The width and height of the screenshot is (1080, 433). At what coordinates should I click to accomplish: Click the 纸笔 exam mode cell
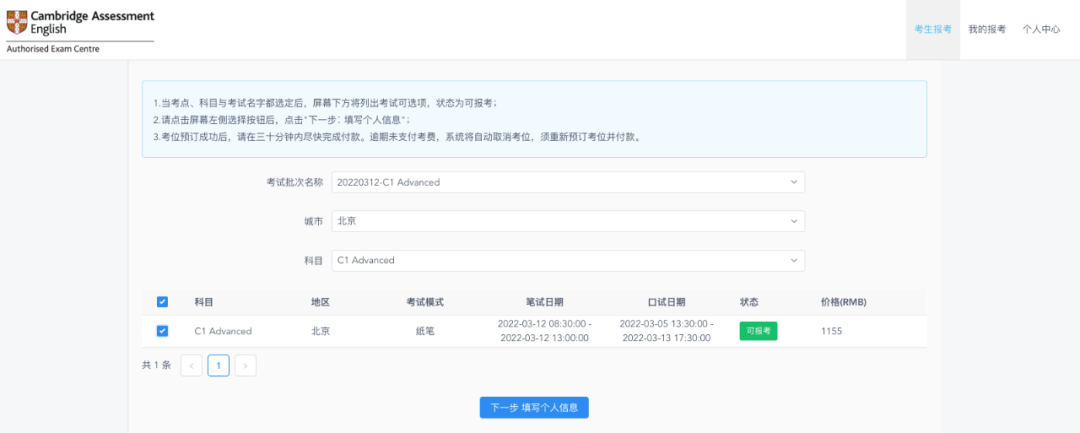click(425, 331)
